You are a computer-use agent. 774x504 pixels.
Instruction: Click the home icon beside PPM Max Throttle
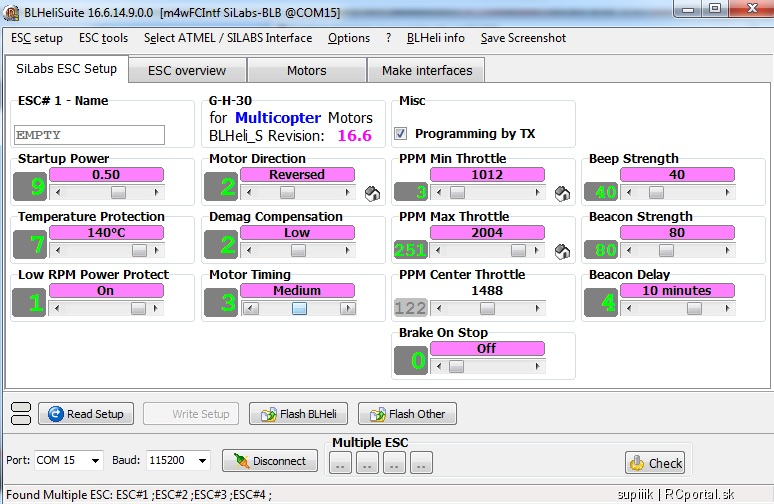[562, 251]
